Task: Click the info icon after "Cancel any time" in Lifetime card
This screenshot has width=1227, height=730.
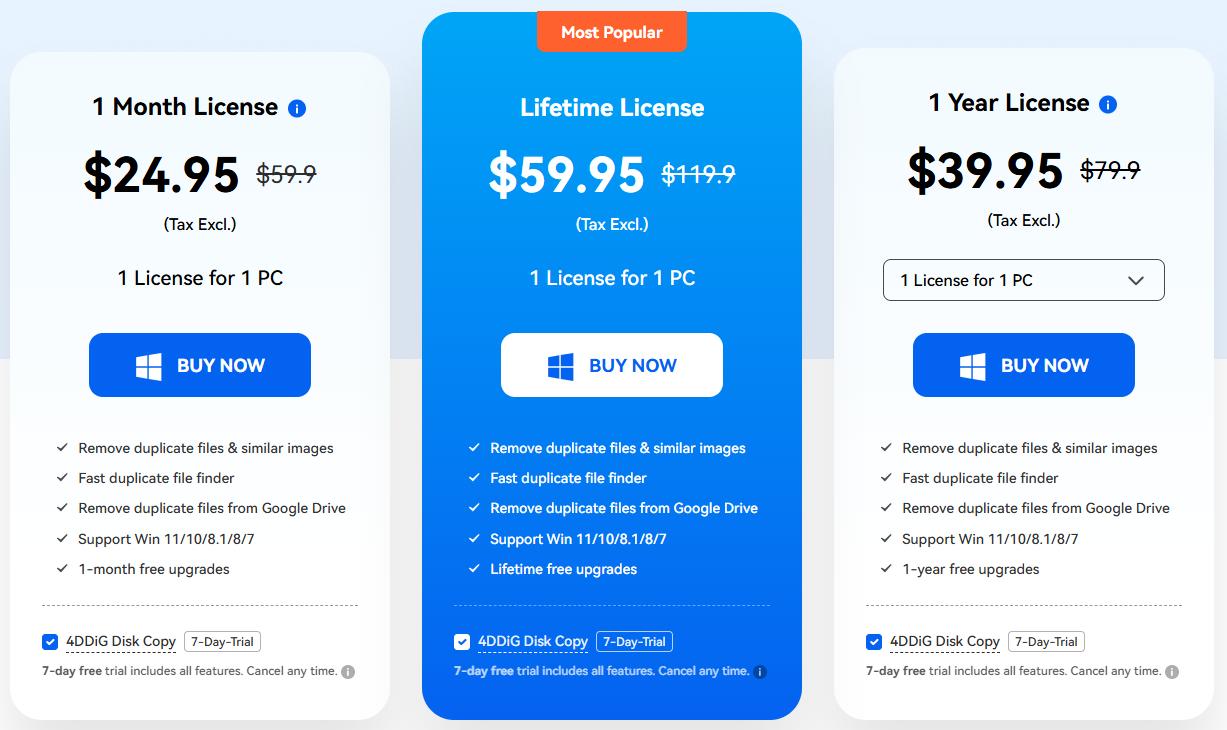Action: click(x=760, y=671)
